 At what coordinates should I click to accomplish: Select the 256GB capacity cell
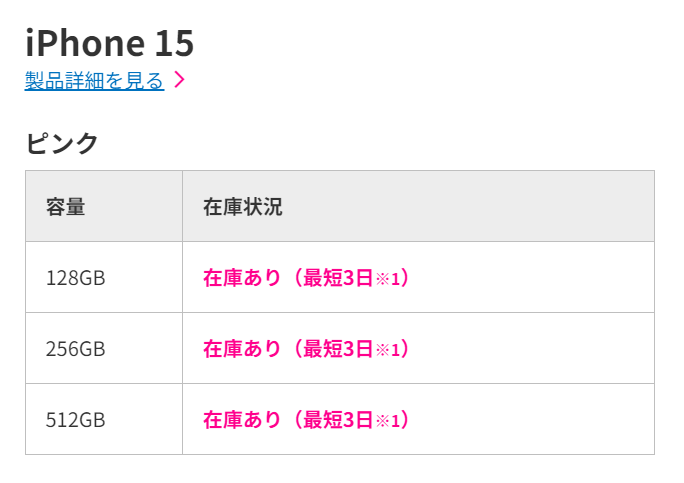pyautogui.click(x=104, y=349)
